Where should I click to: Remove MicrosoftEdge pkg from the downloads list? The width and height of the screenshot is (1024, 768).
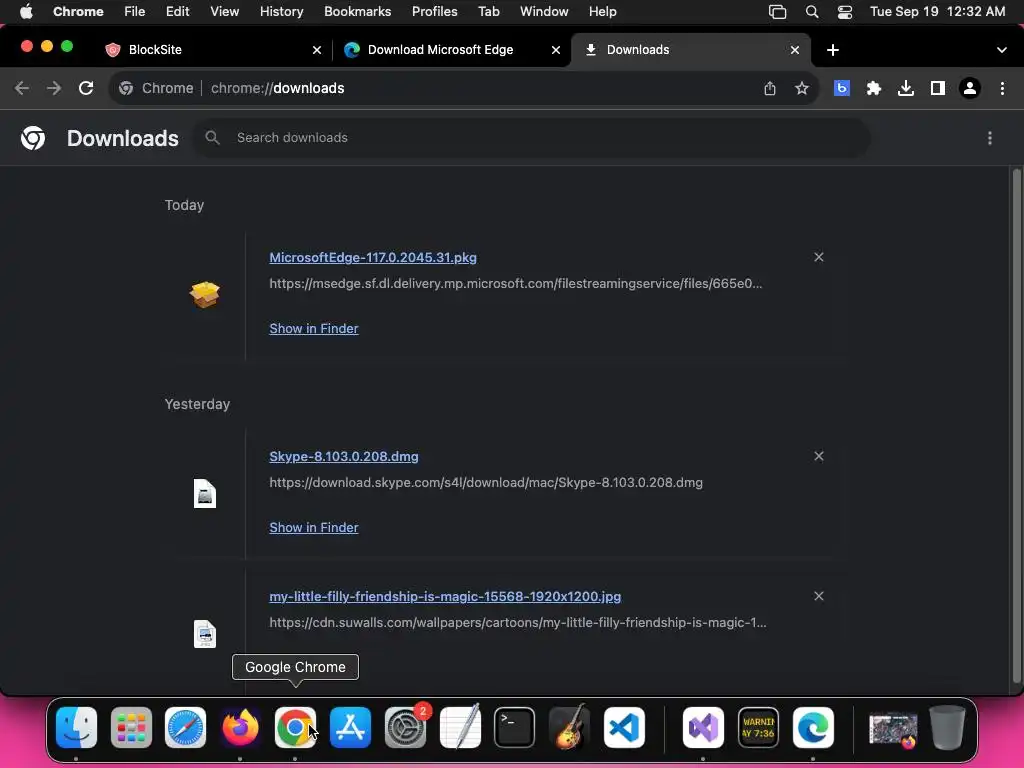[x=819, y=257]
